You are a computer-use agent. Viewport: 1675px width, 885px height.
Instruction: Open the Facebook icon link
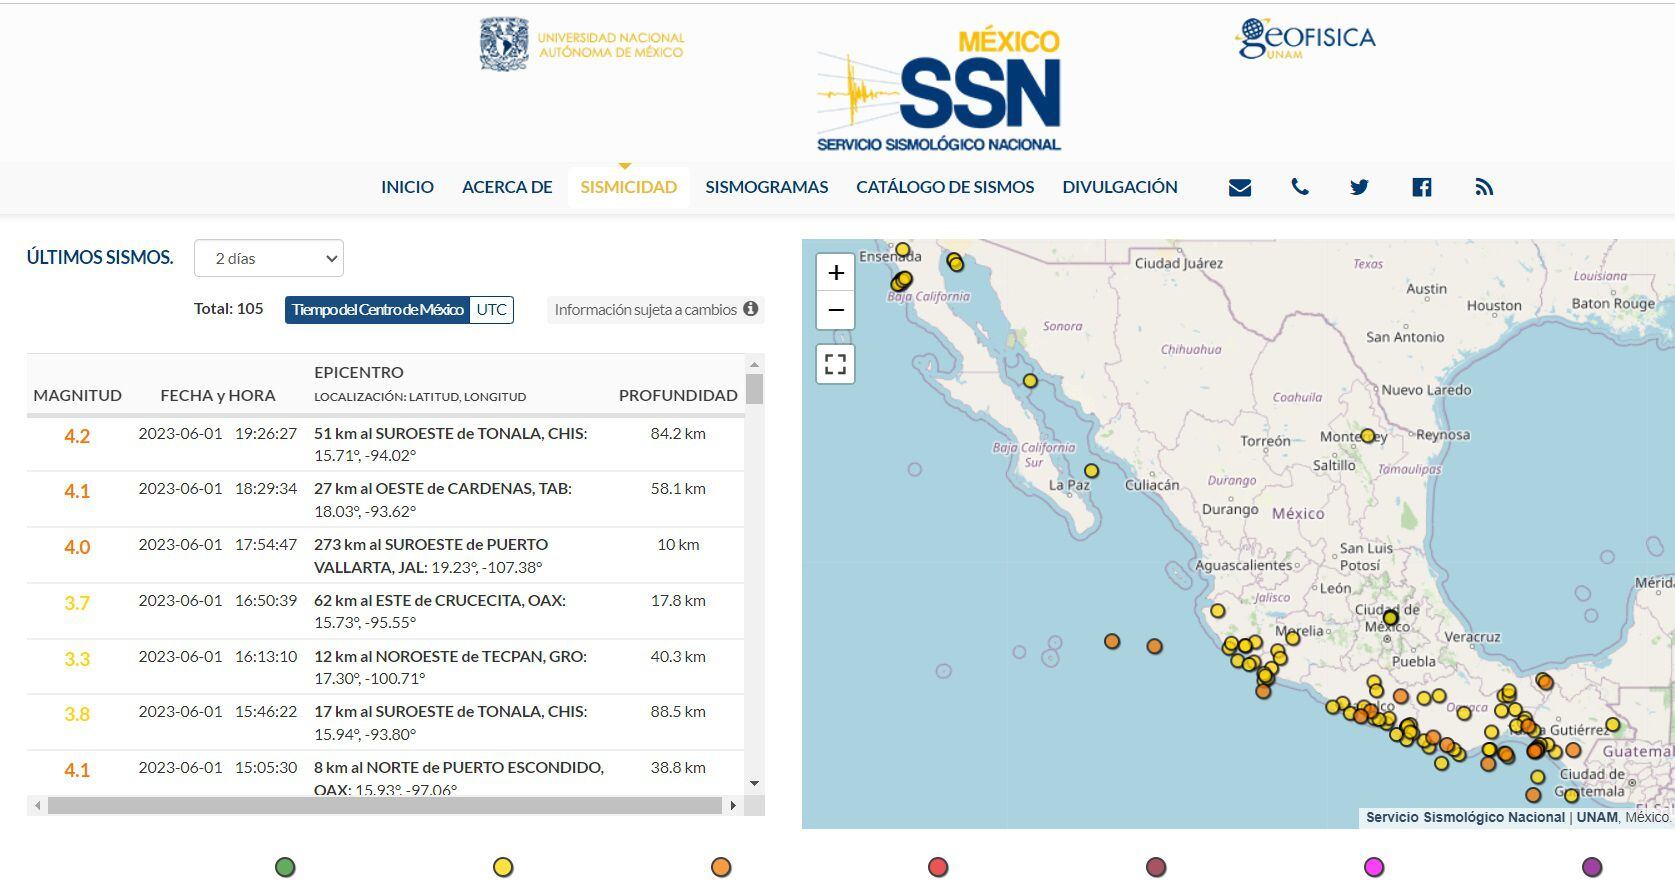(x=1421, y=187)
